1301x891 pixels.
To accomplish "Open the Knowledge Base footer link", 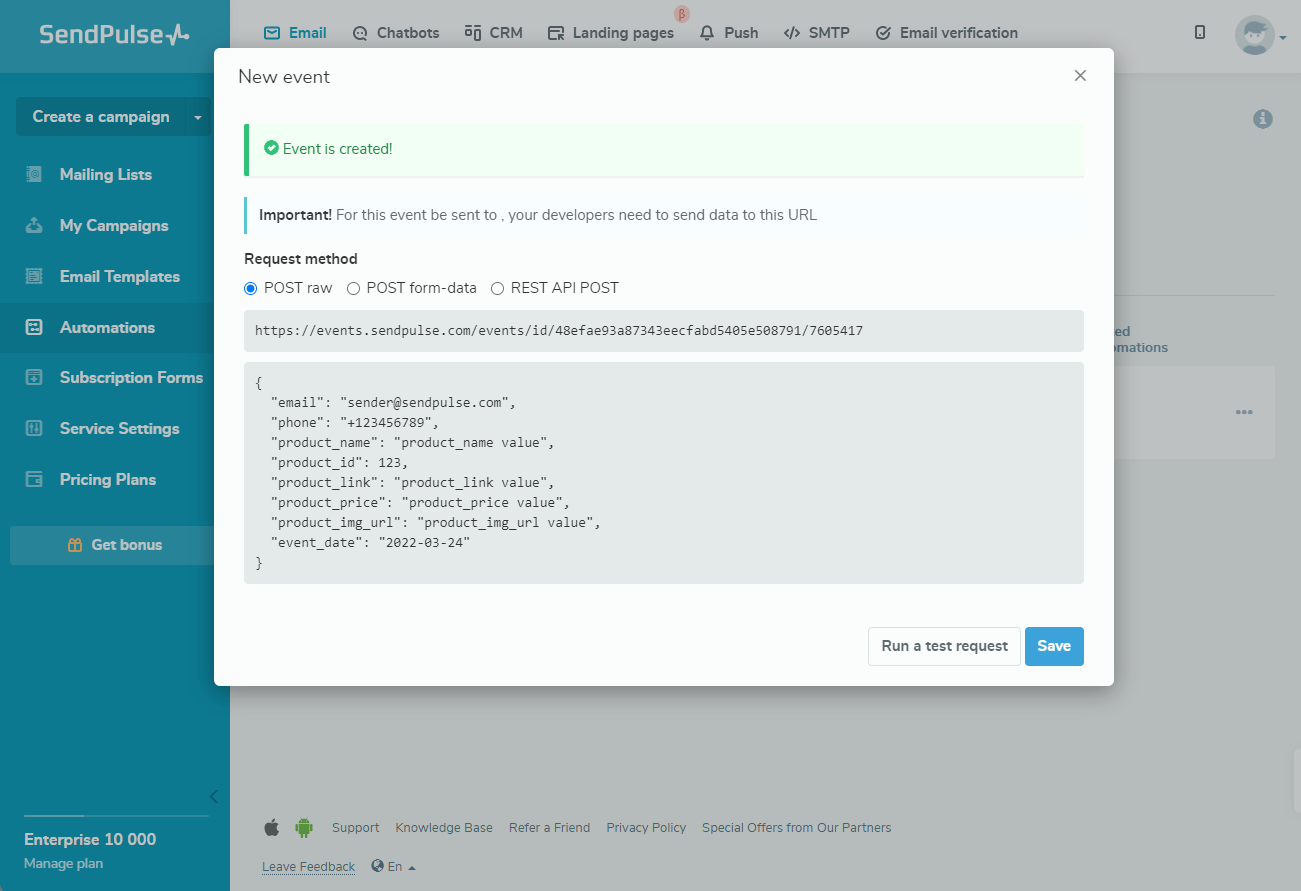I will tap(444, 828).
